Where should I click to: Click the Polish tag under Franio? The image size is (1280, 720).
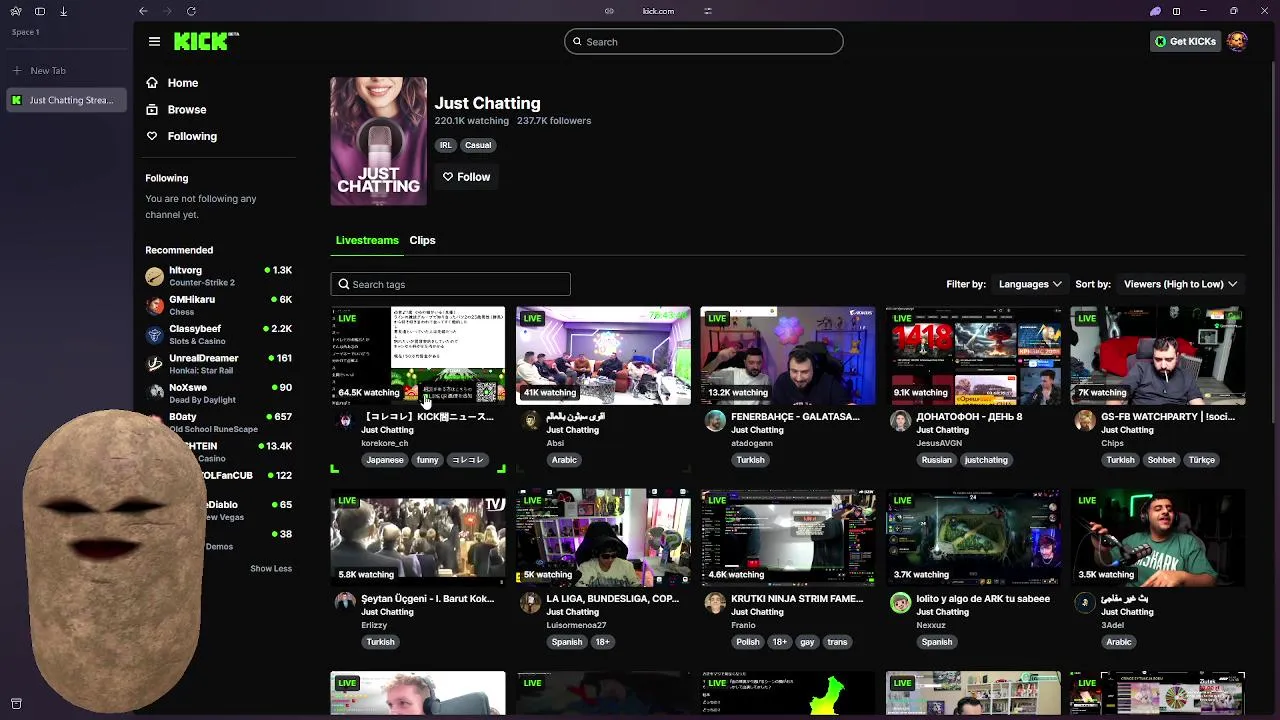pyautogui.click(x=748, y=642)
